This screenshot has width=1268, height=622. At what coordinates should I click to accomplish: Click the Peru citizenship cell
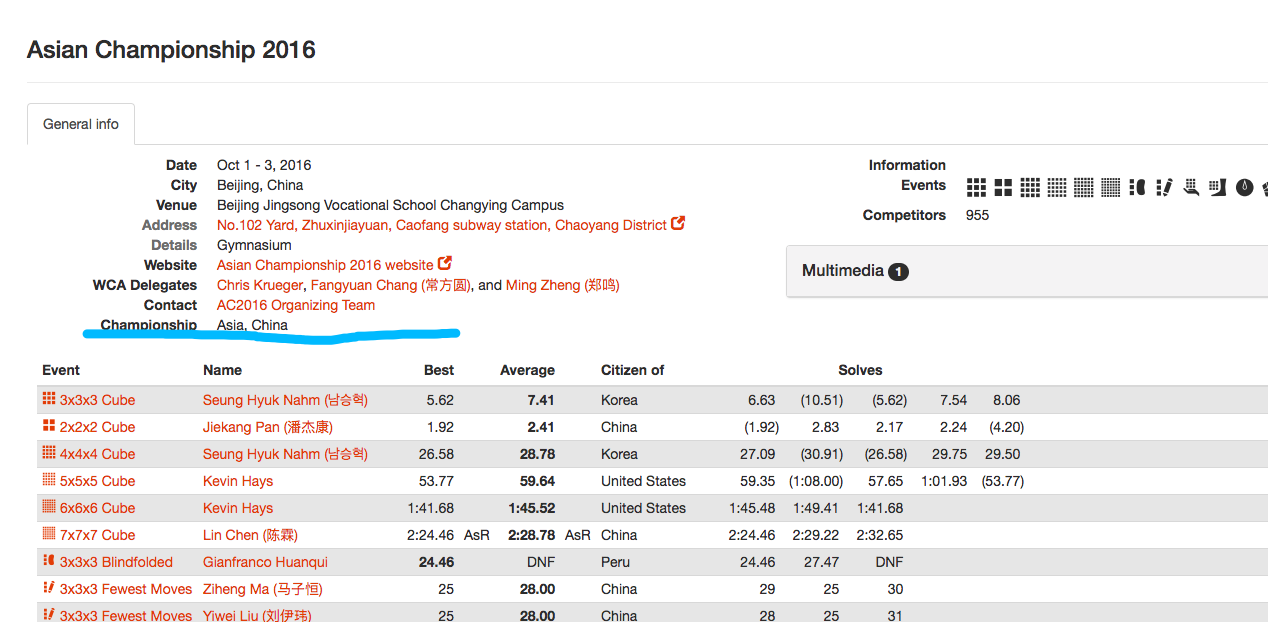pyautogui.click(x=617, y=562)
